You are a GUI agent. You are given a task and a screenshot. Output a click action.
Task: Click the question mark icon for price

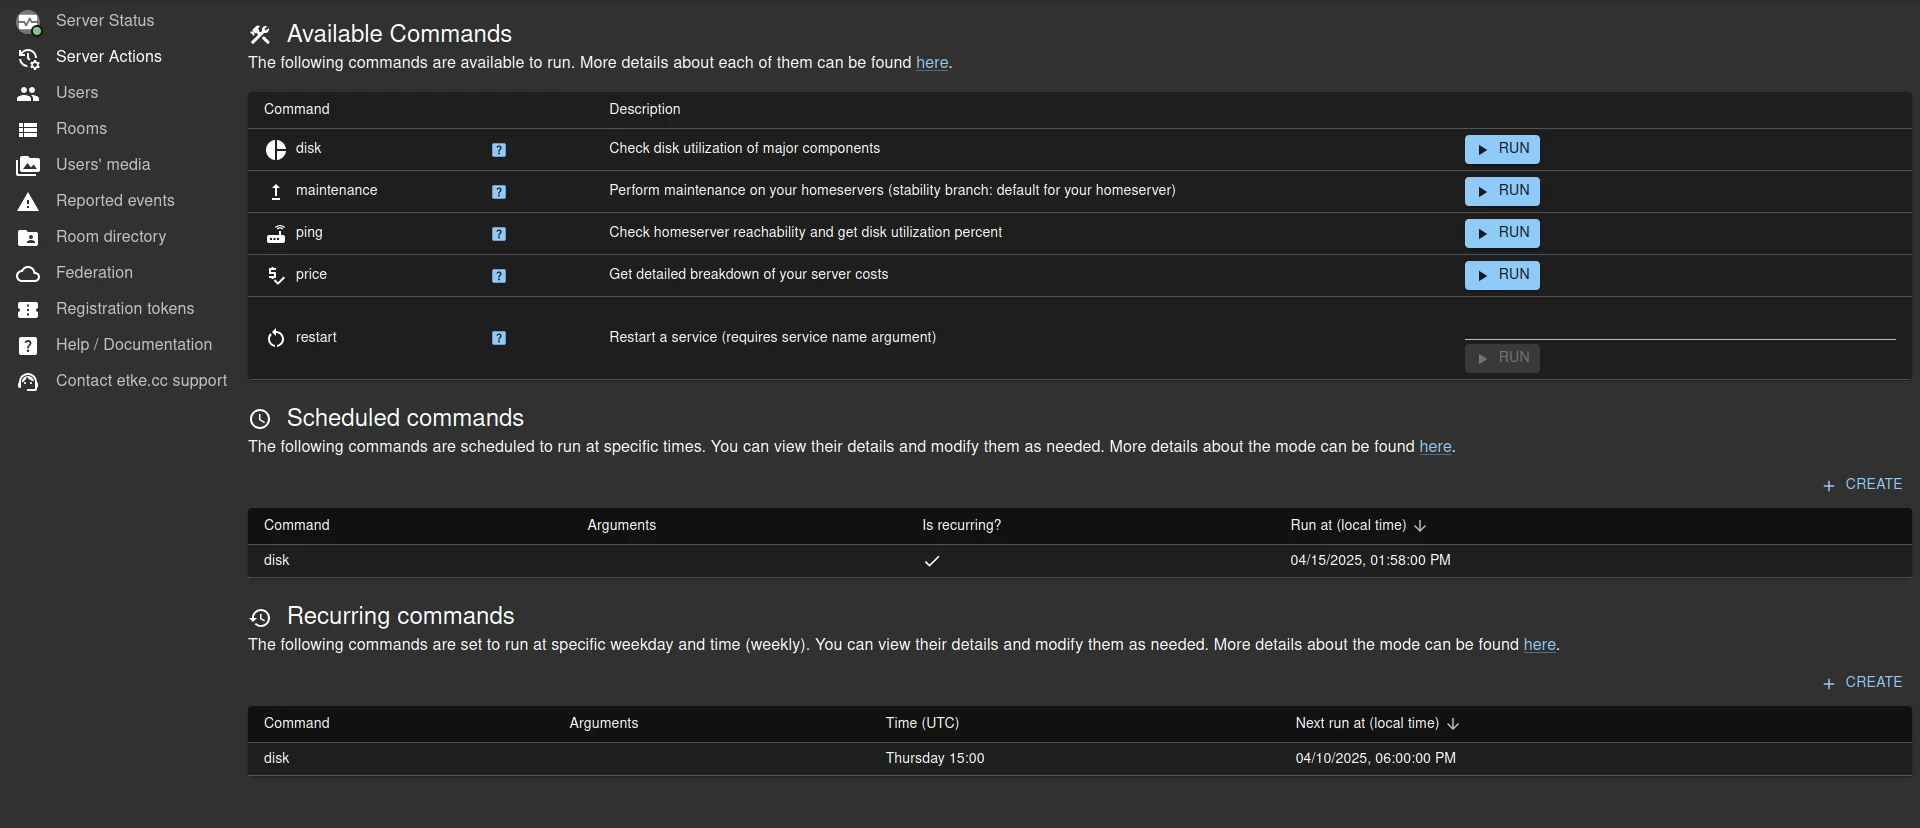[x=499, y=276]
